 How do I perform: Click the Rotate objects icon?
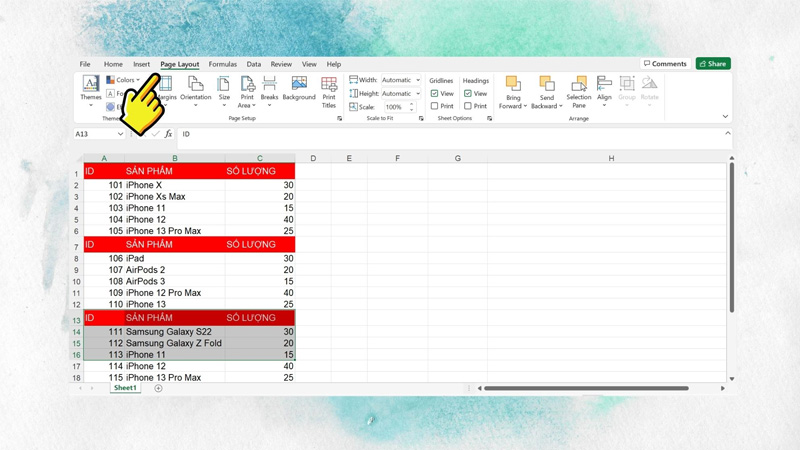(649, 83)
